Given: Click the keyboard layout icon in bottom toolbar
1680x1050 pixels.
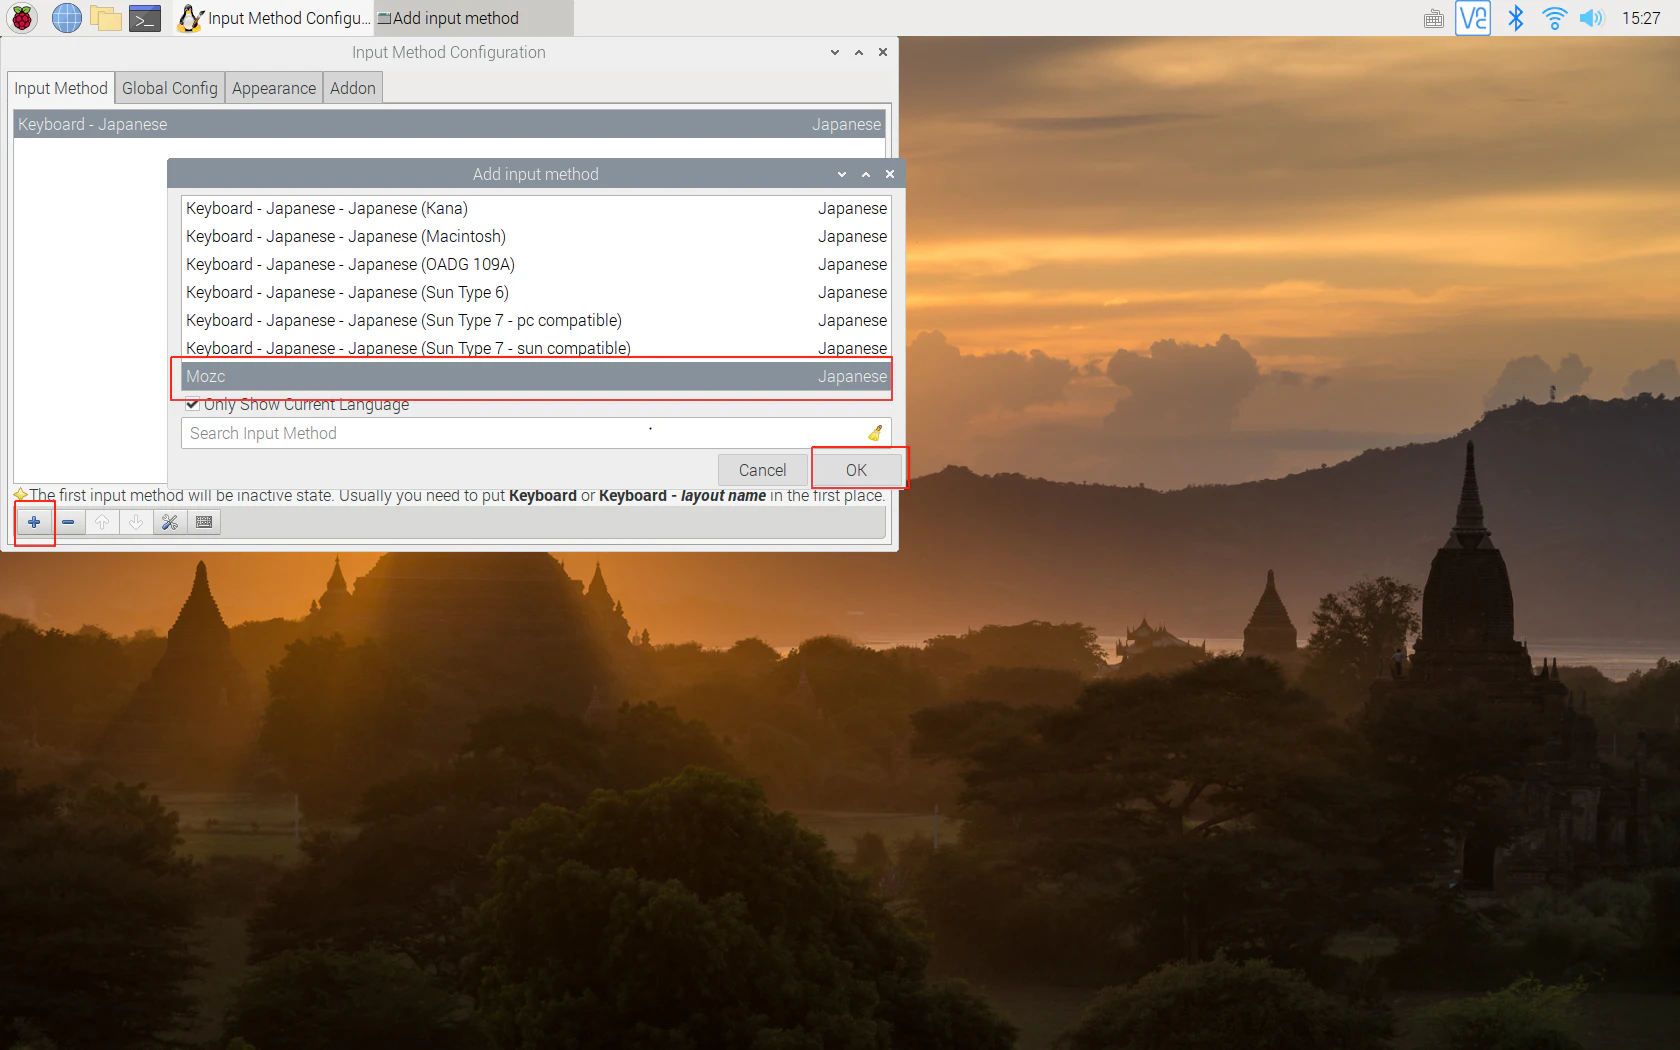Looking at the screenshot, I should 204,522.
